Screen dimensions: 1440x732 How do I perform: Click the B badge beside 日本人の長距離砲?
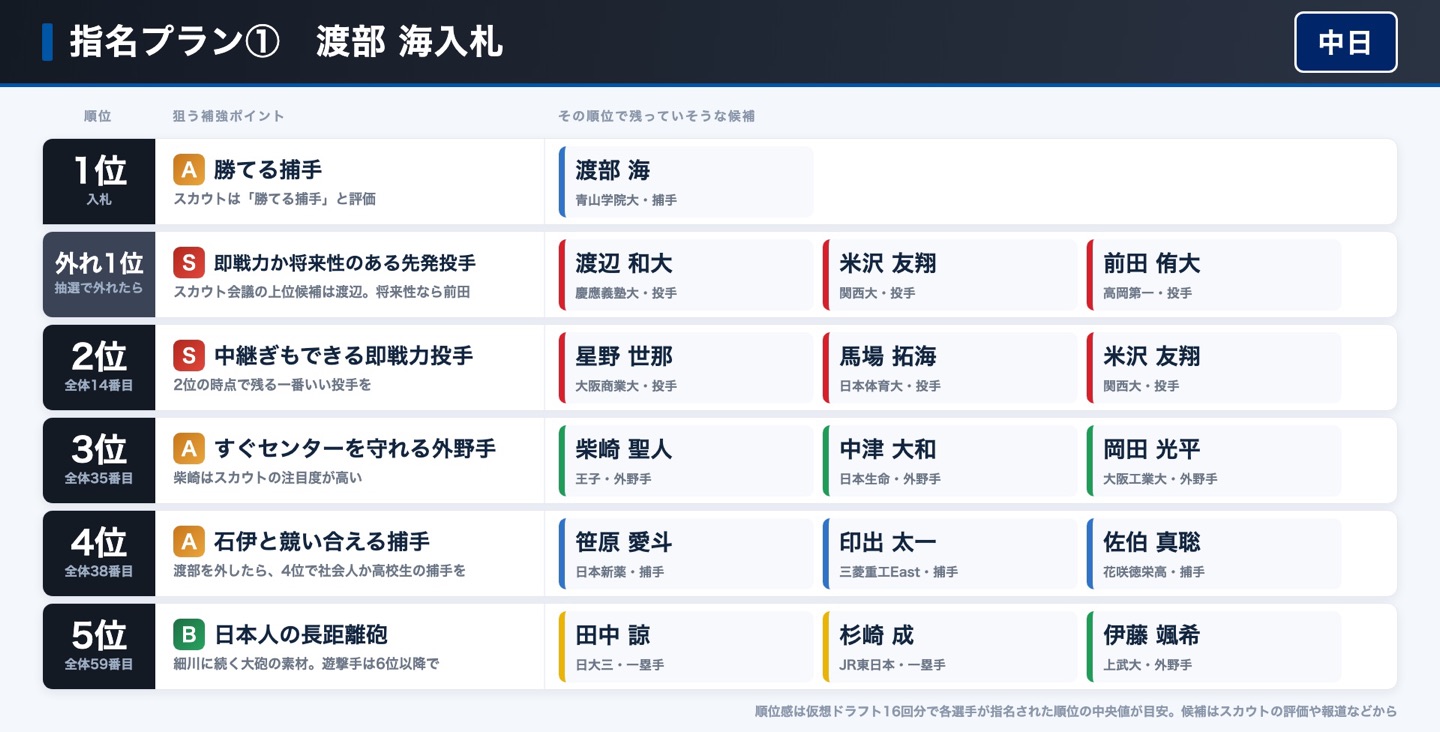click(x=189, y=635)
